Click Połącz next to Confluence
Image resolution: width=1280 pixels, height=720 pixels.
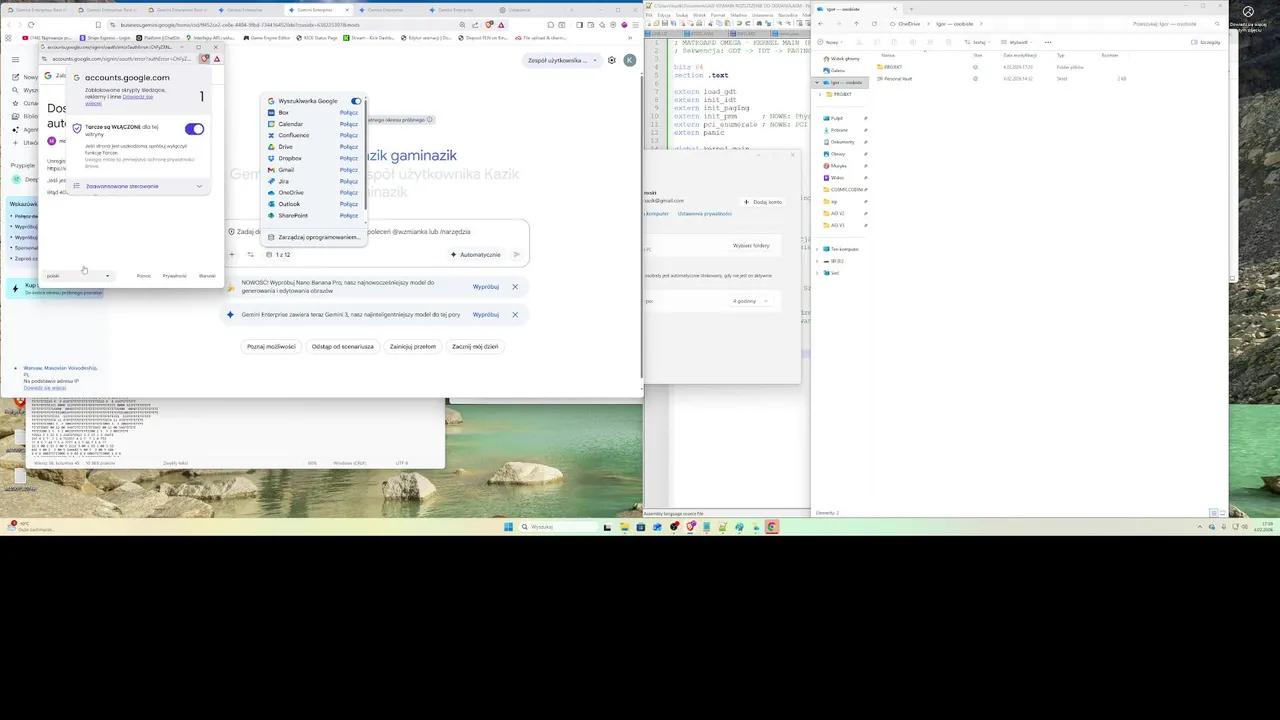click(349, 135)
